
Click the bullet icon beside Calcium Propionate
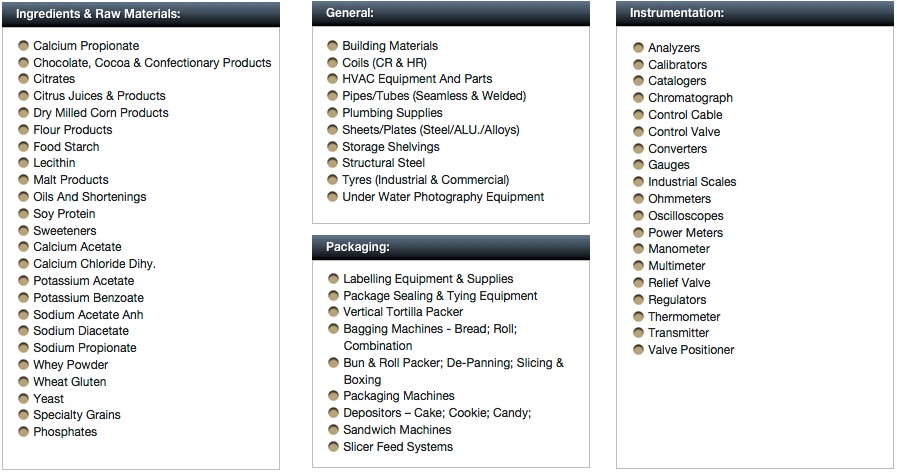(23, 45)
